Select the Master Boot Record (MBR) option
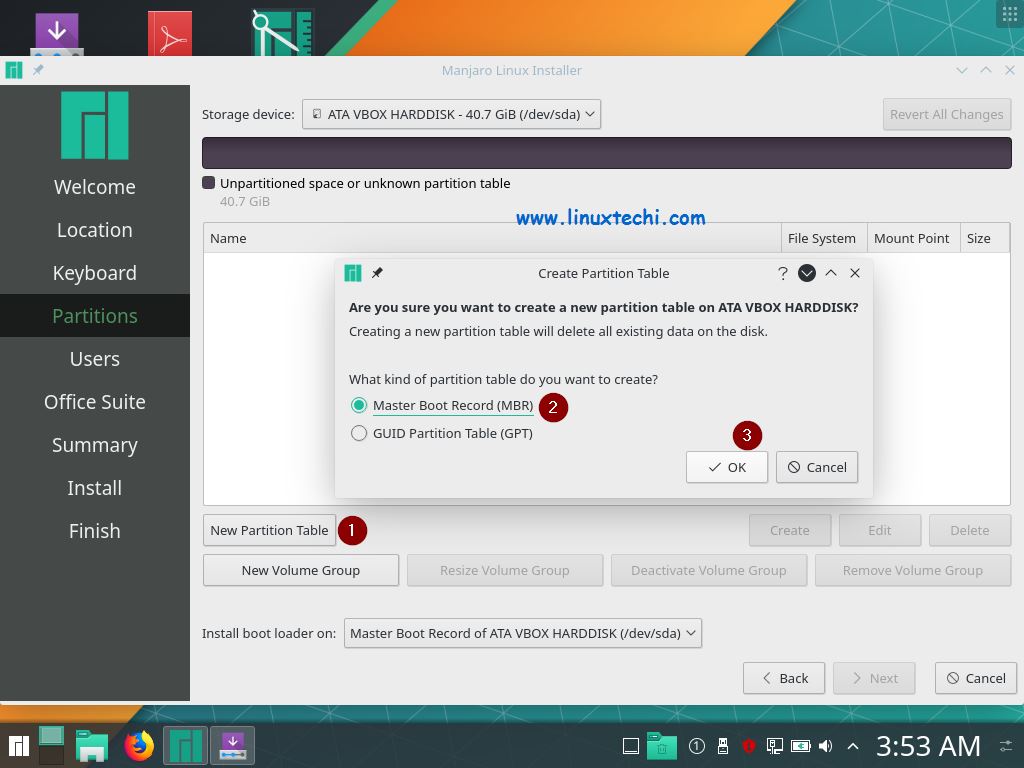1024x768 pixels. point(359,406)
